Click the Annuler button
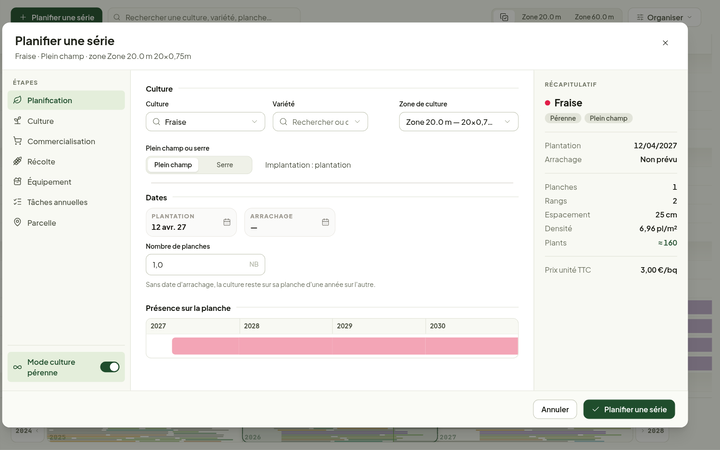720x450 pixels. click(x=555, y=409)
